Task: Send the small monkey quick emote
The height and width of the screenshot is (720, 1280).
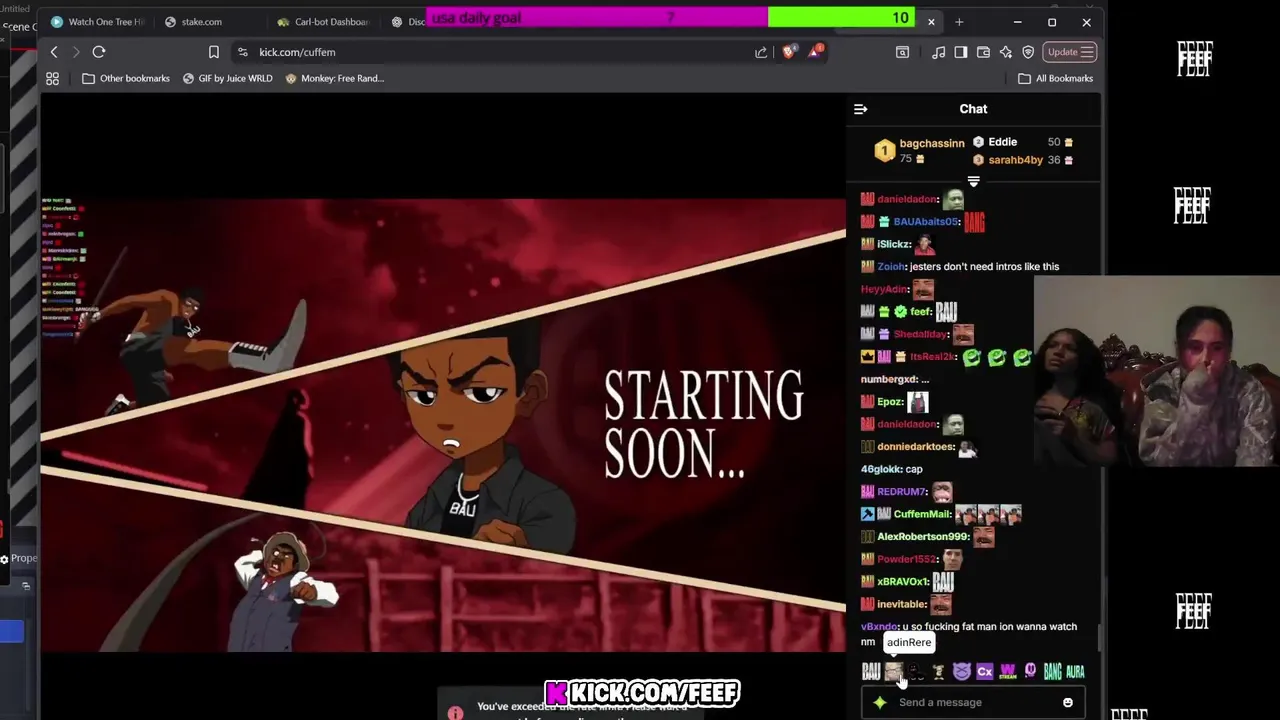Action: coord(938,672)
